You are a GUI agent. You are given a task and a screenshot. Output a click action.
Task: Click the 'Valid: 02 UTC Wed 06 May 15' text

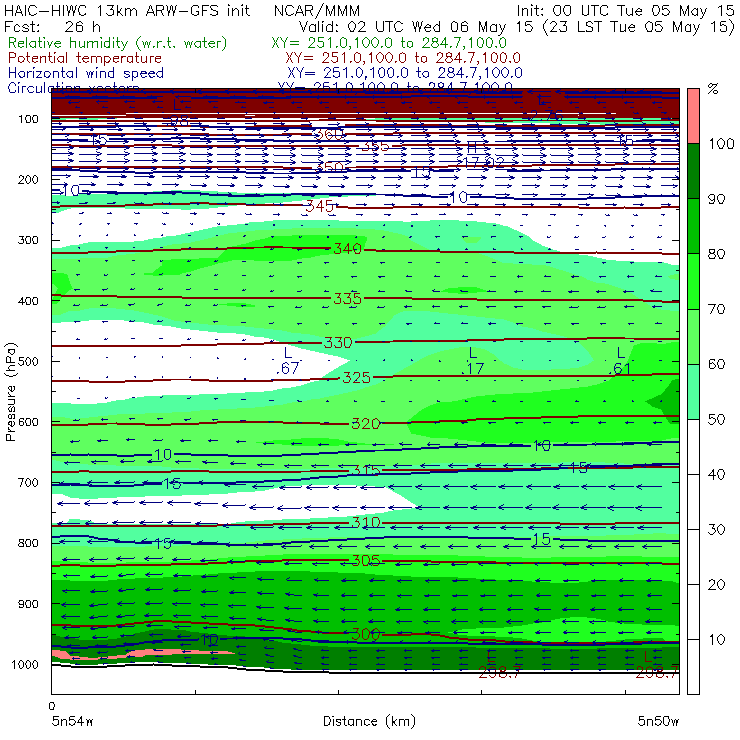point(417,26)
